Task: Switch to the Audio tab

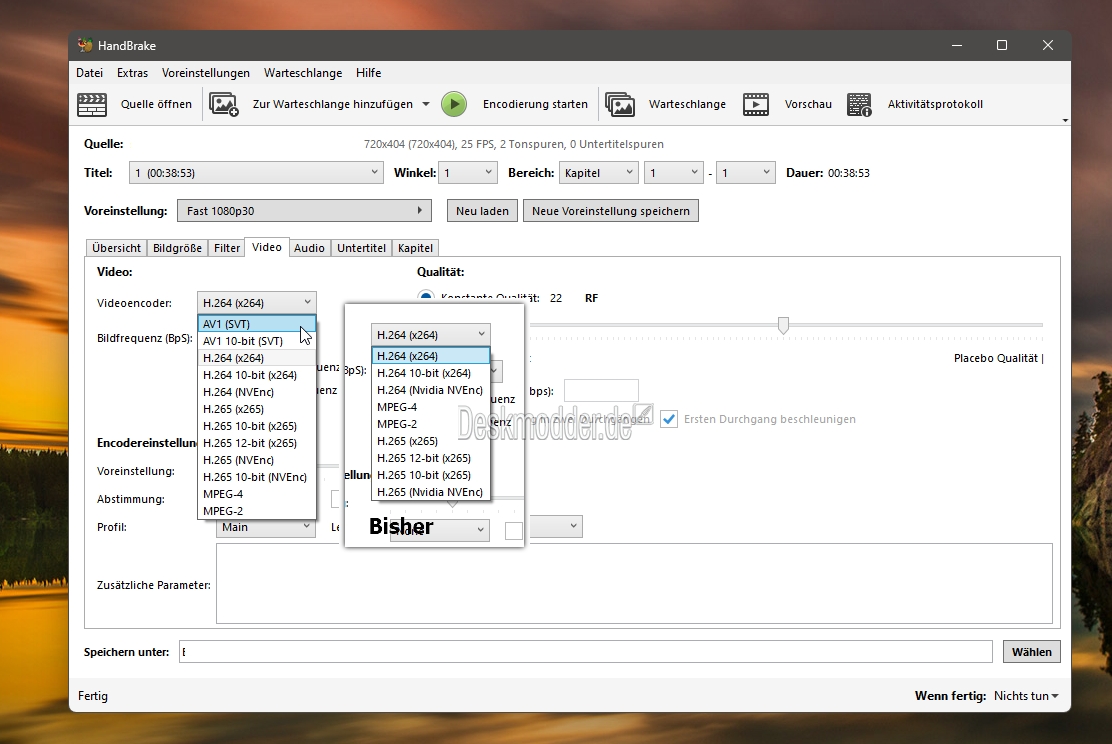Action: click(x=309, y=248)
